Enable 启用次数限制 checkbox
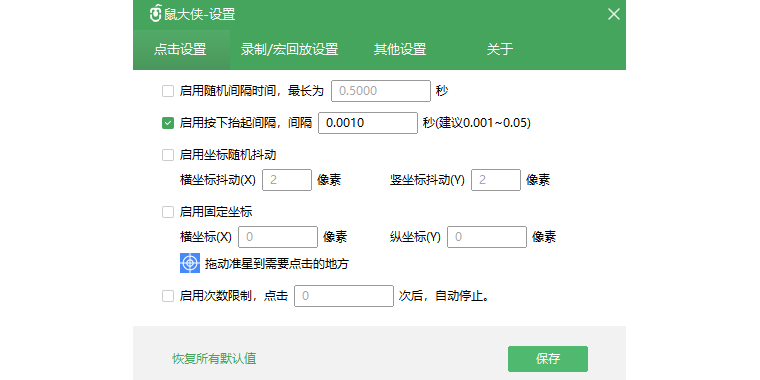This screenshot has height=380, width=760. coord(168,296)
